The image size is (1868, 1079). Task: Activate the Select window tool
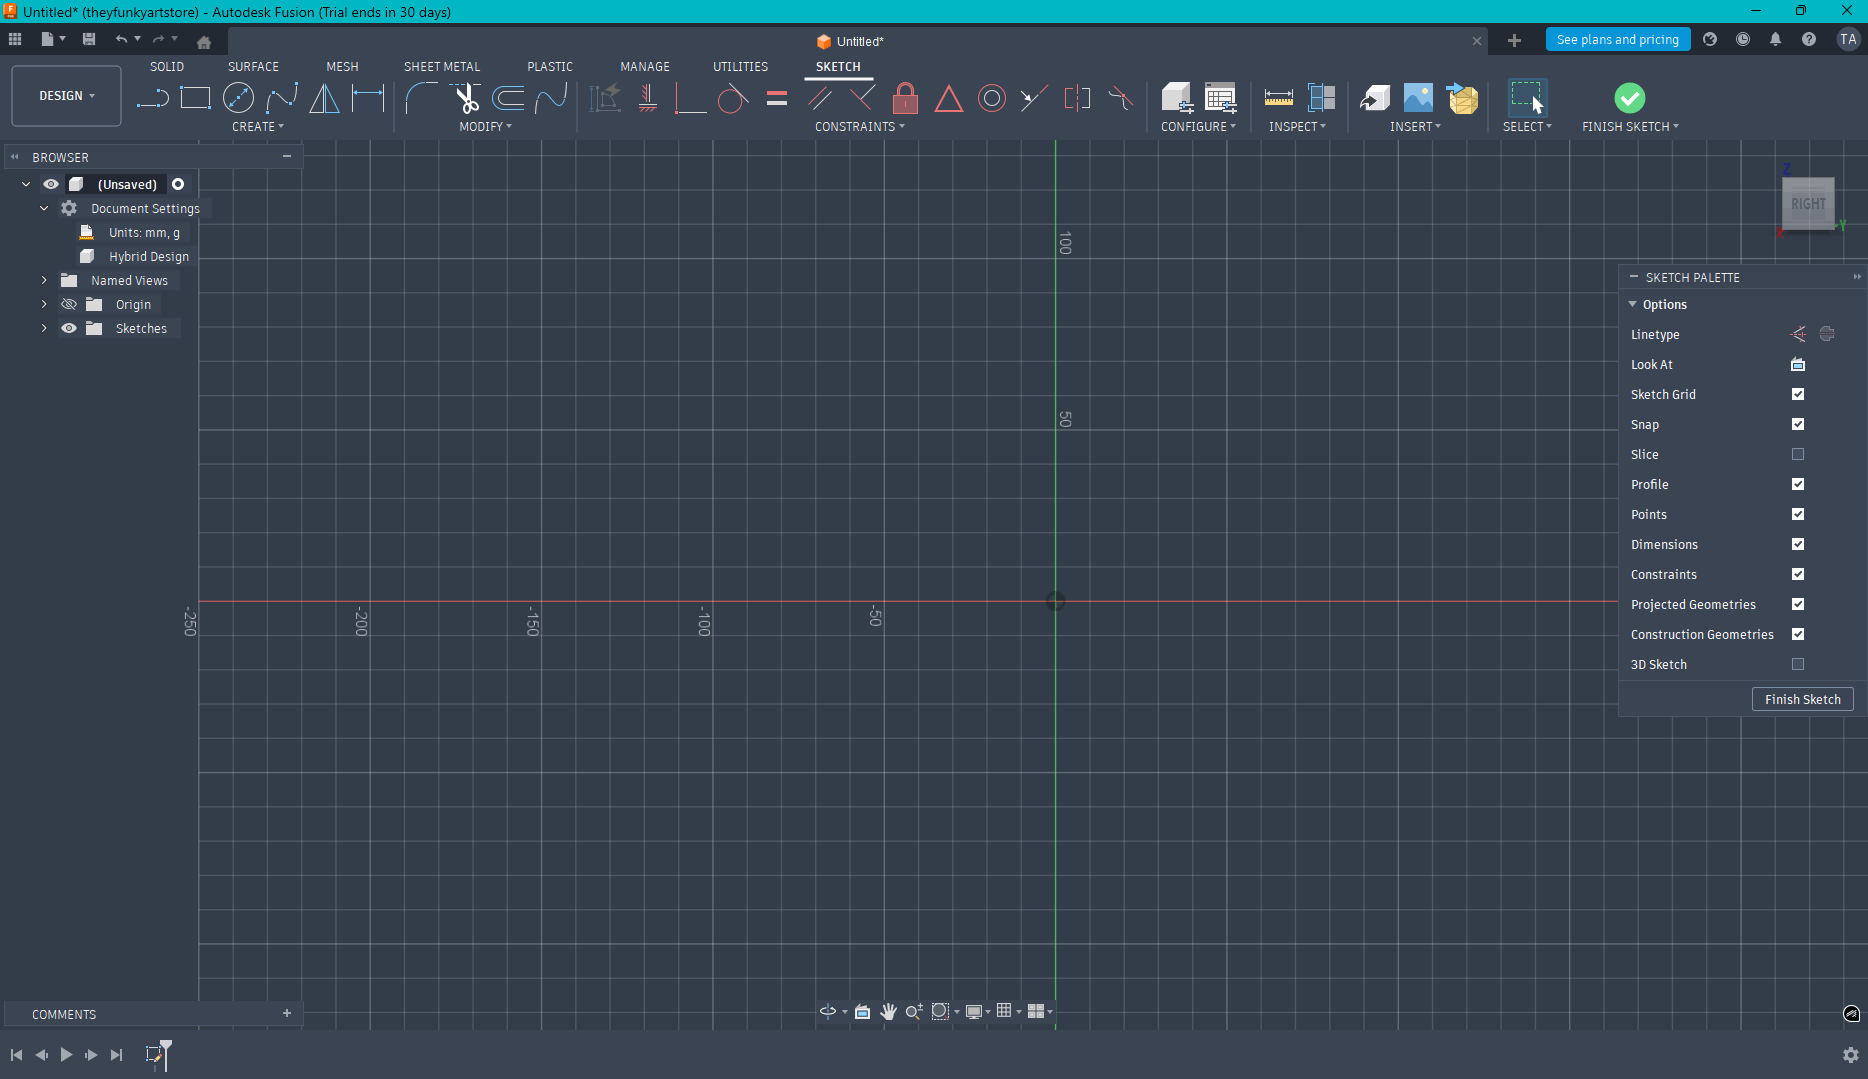point(1527,98)
